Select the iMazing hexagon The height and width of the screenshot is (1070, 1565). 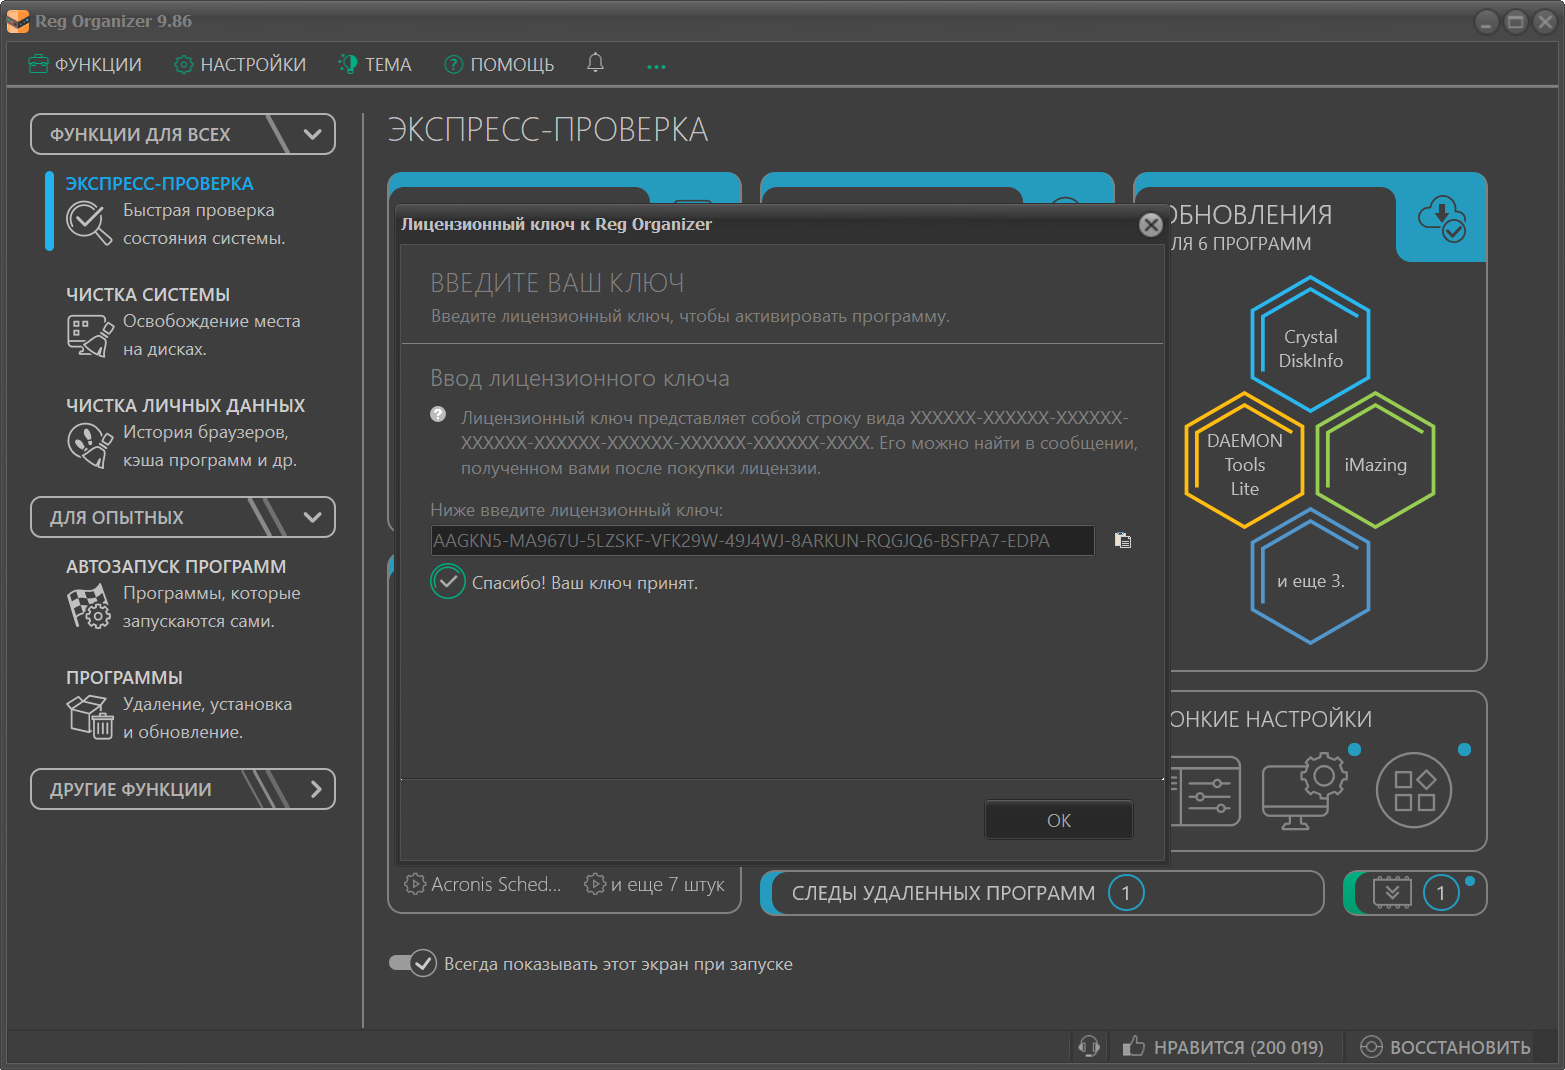click(x=1375, y=464)
